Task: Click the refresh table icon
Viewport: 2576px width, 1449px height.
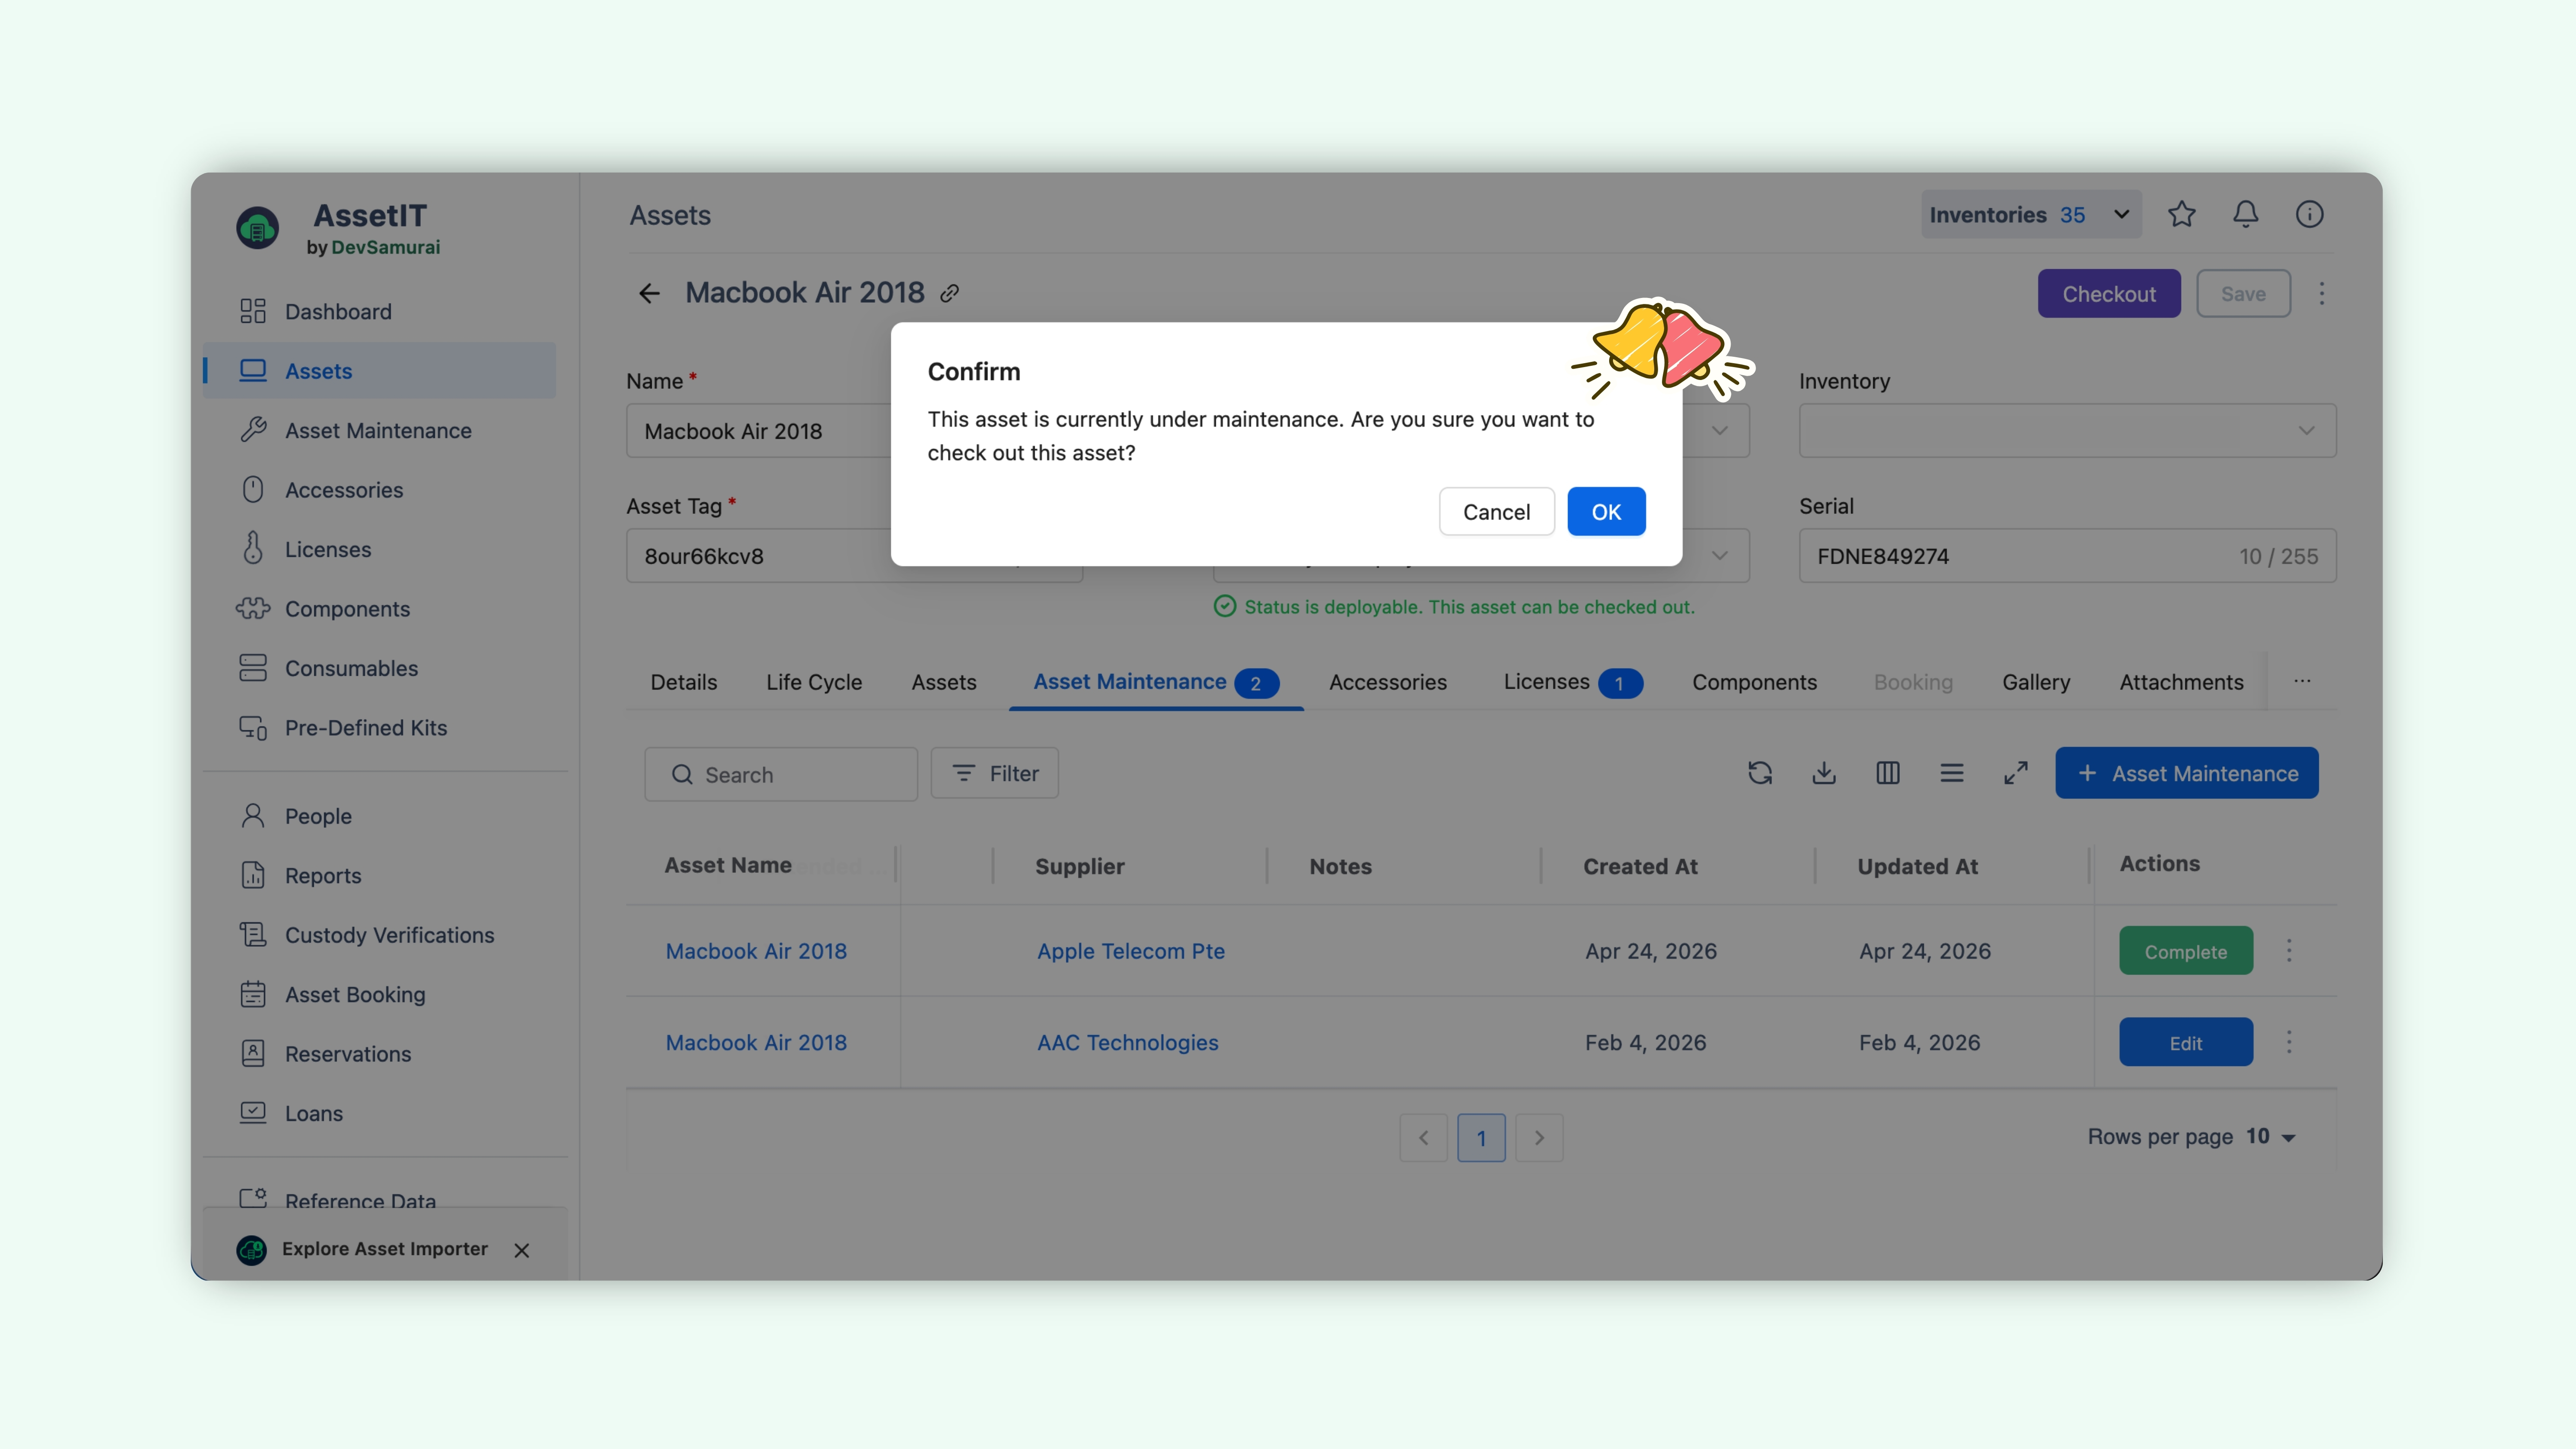Action: click(x=1760, y=773)
